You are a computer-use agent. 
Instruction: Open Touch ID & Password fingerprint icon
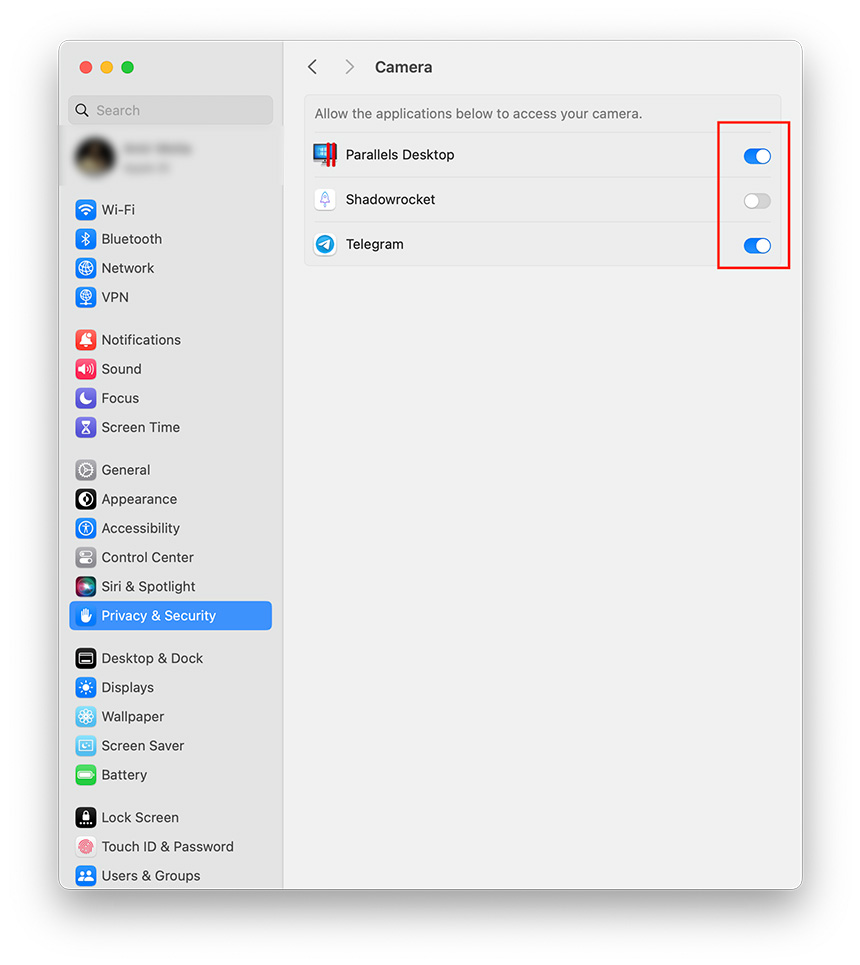[x=86, y=847]
